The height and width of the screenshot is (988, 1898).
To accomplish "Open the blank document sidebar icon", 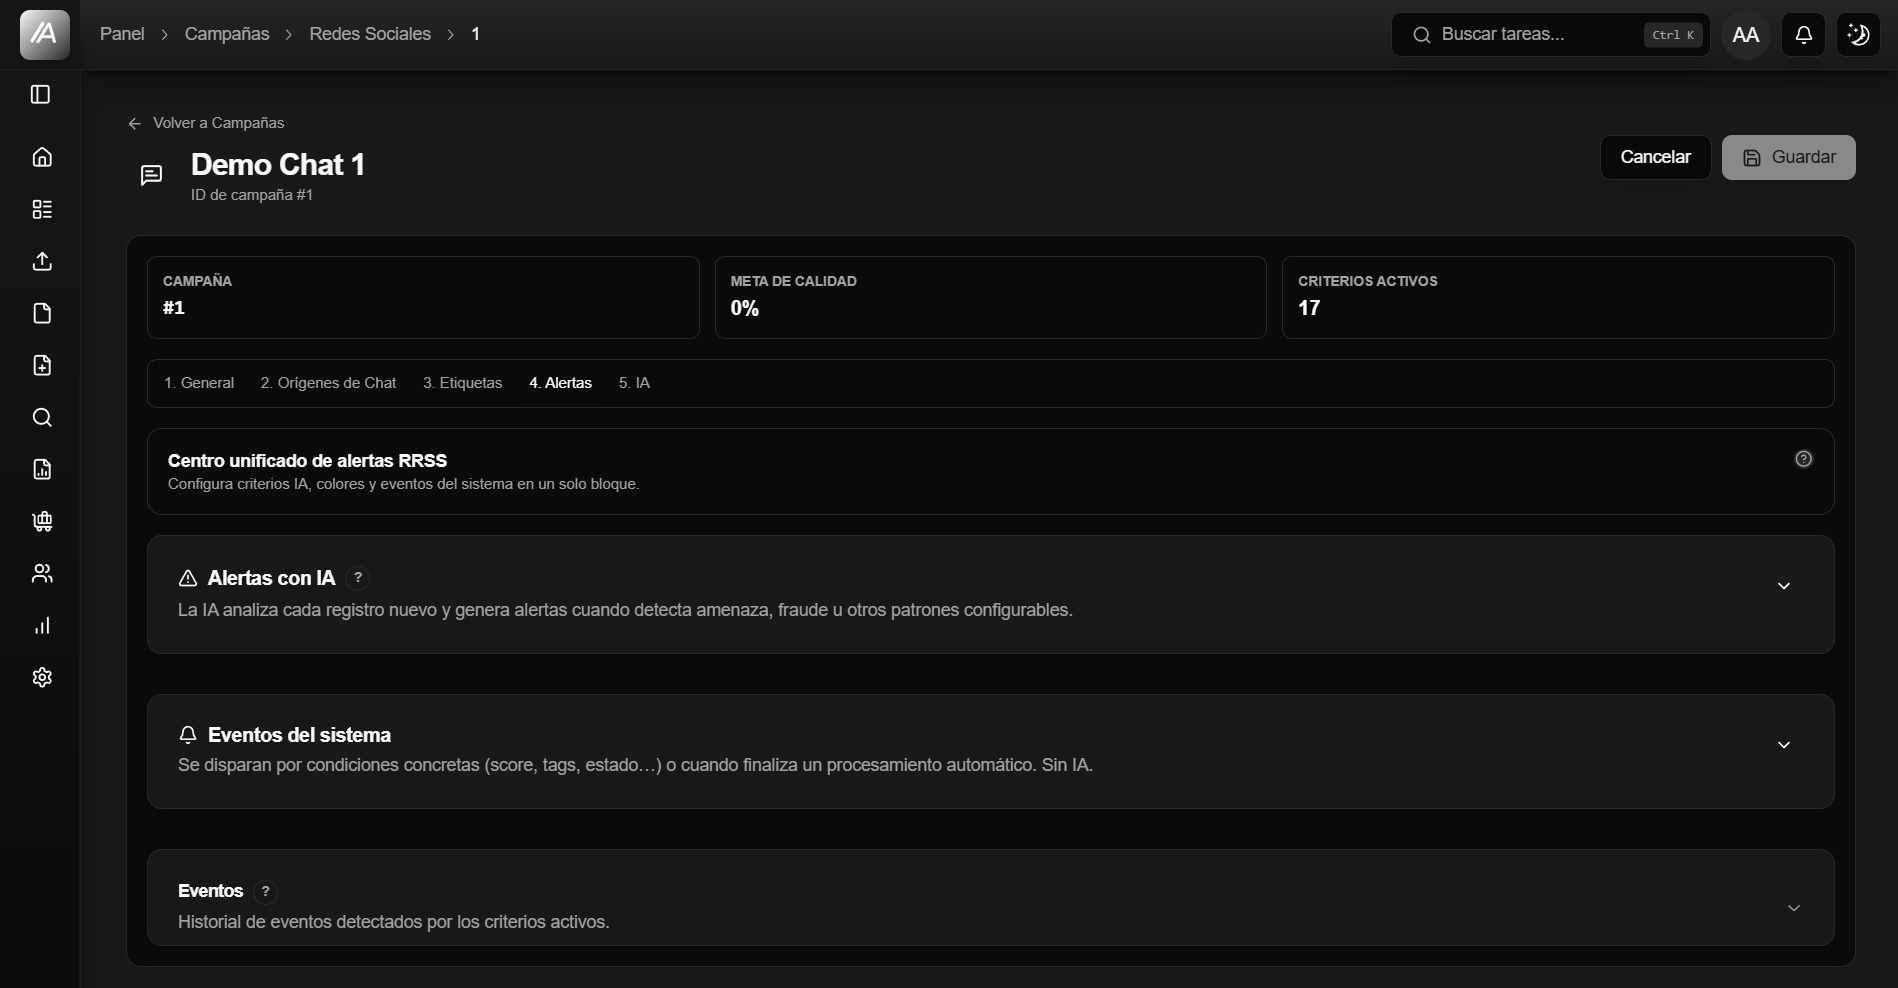I will (x=42, y=313).
